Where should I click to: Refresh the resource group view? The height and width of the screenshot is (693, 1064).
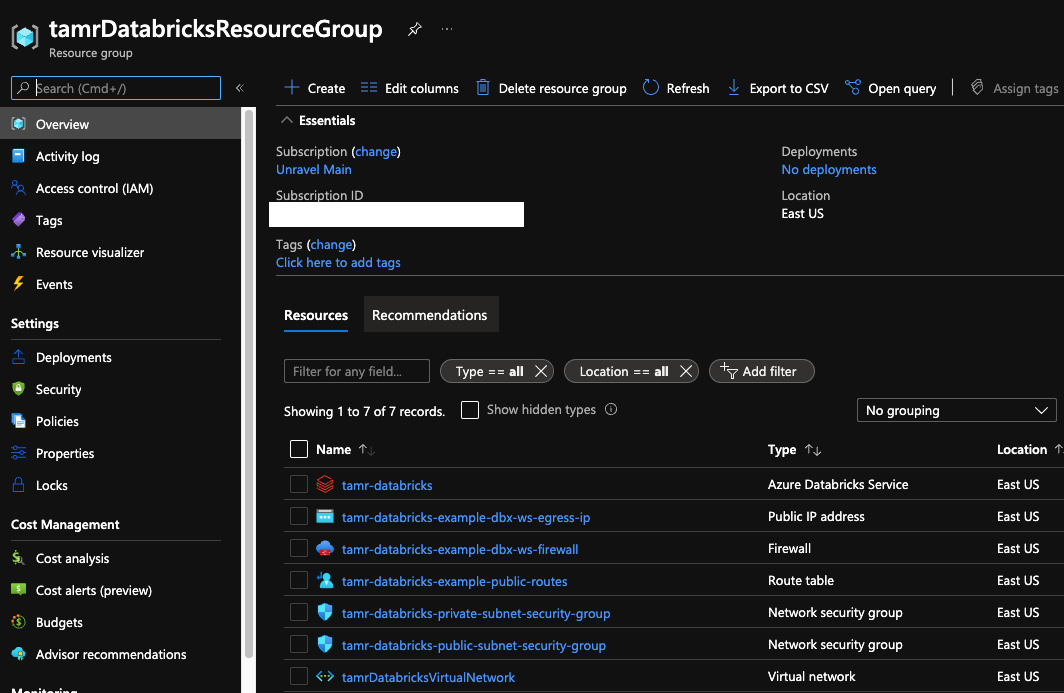pos(676,88)
